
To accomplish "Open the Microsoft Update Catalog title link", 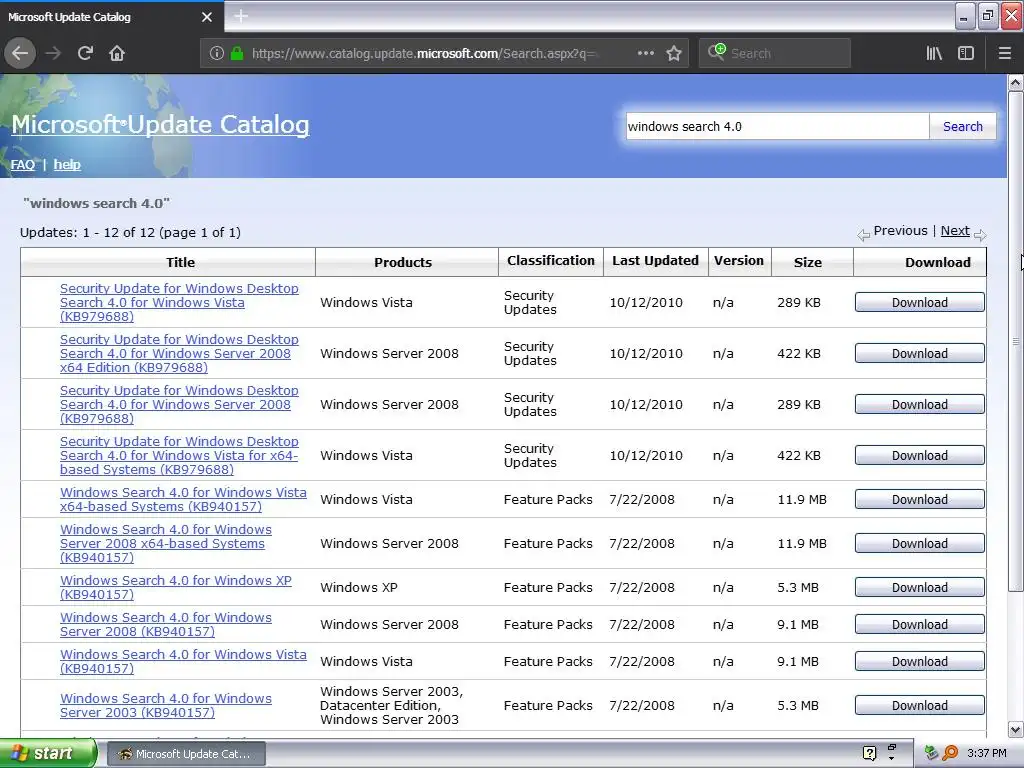I will coord(160,124).
